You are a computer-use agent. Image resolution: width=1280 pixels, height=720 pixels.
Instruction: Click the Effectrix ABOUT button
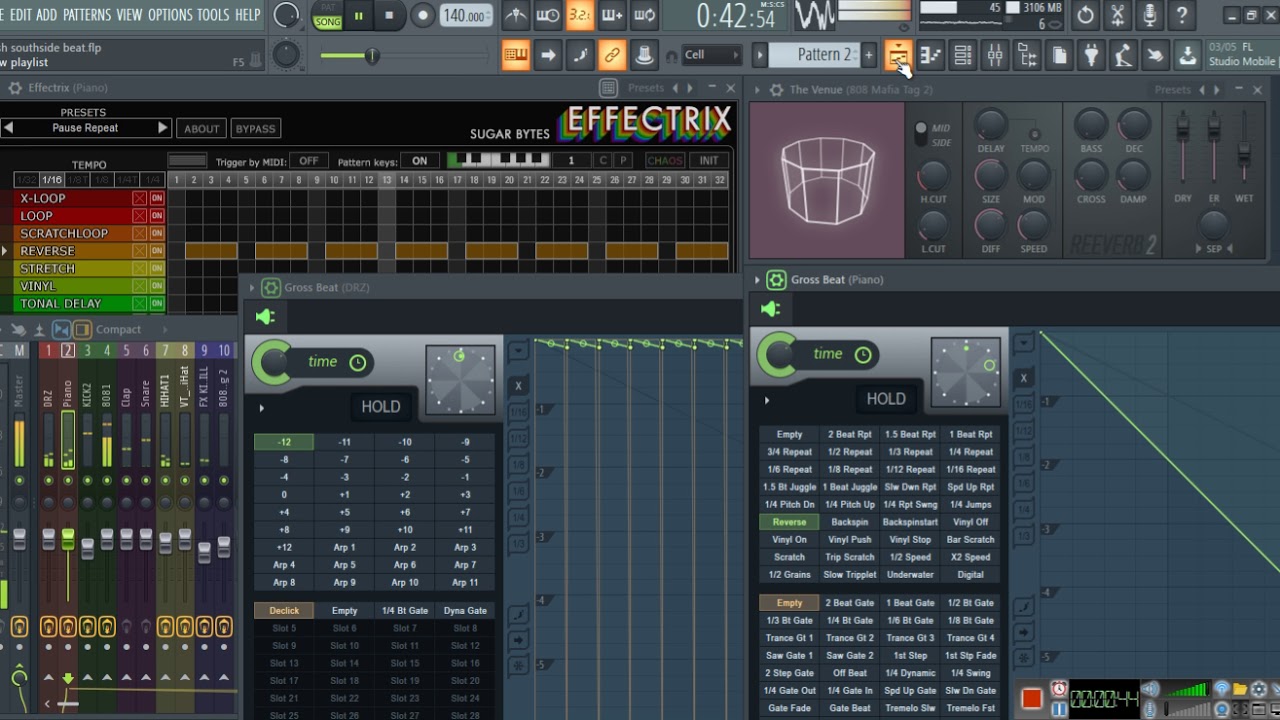click(x=201, y=129)
